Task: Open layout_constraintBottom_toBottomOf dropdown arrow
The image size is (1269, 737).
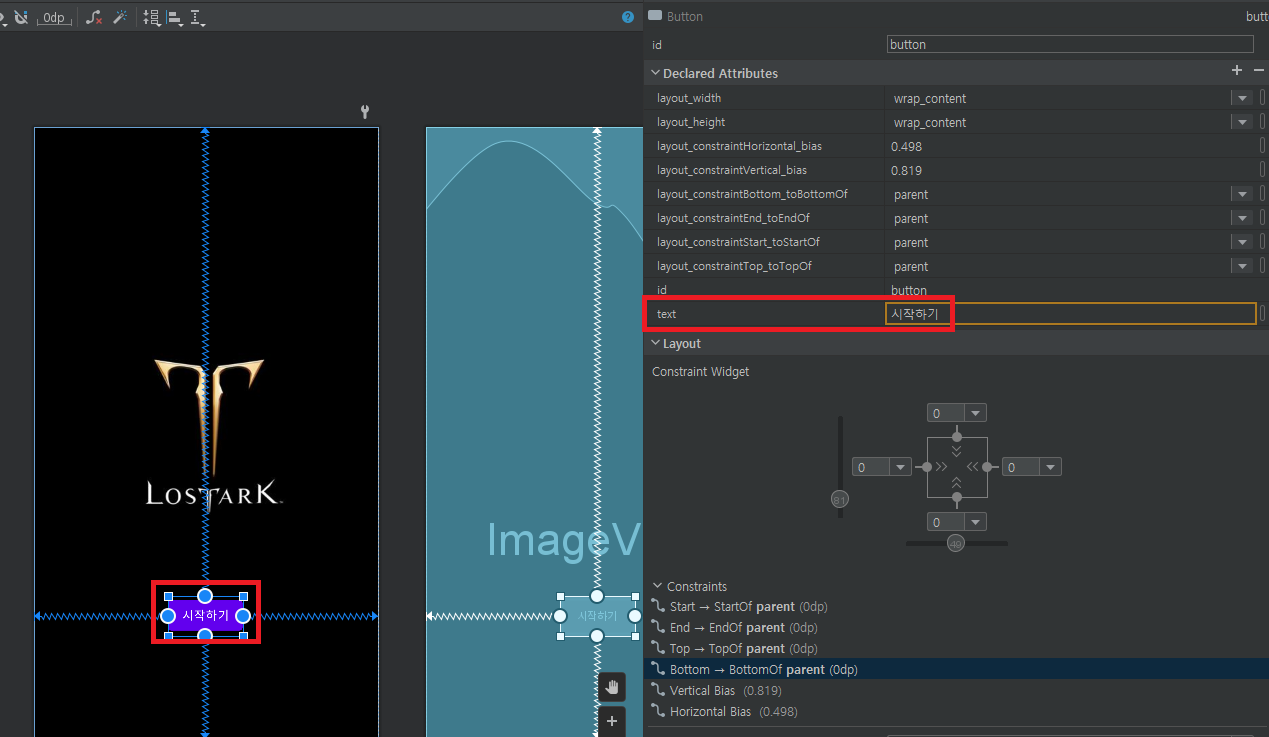Action: [1242, 194]
